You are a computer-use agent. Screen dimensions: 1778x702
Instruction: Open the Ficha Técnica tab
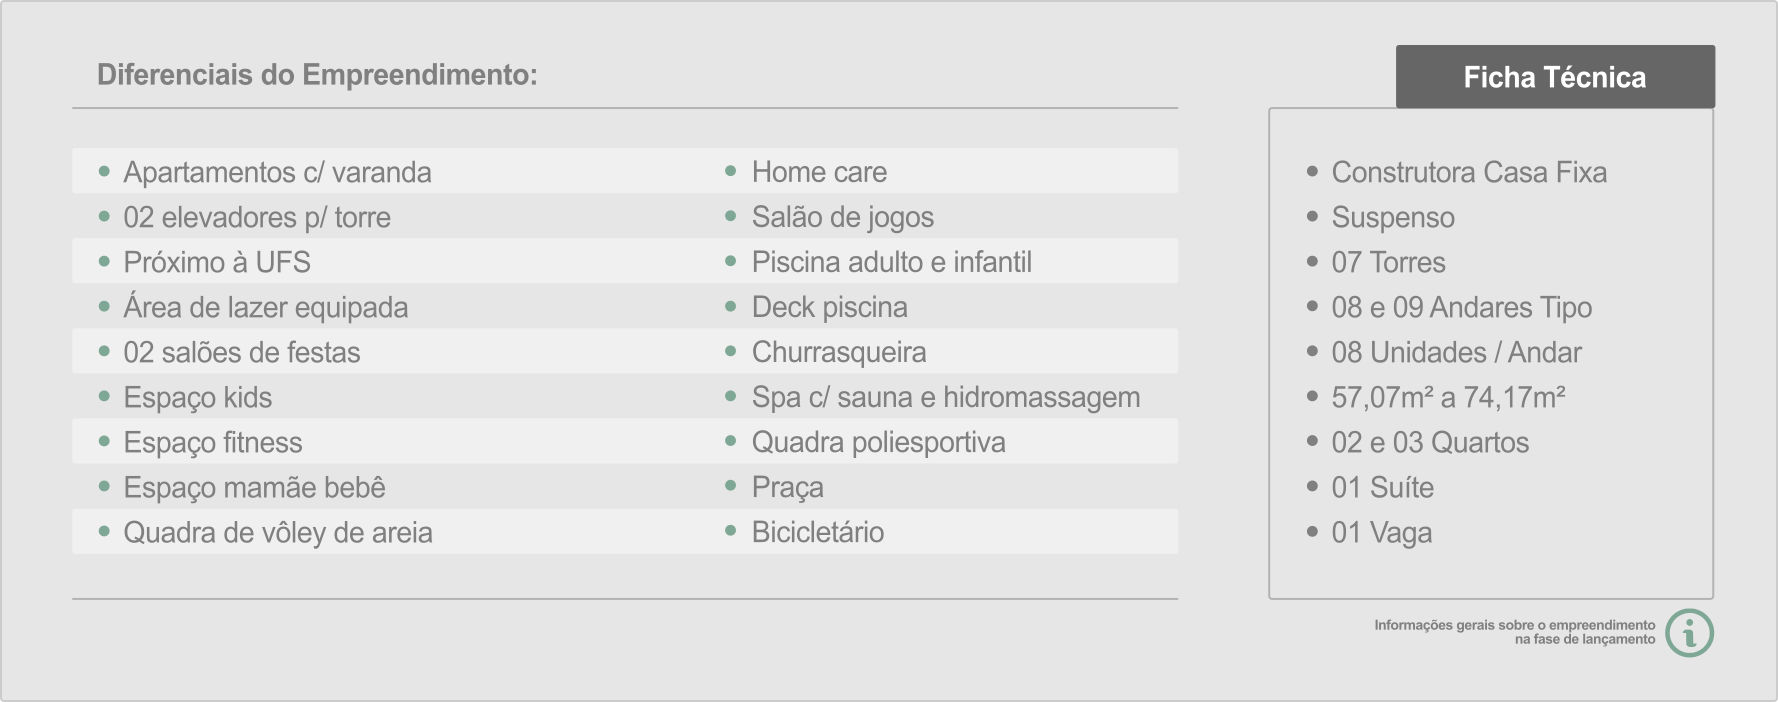[1555, 77]
